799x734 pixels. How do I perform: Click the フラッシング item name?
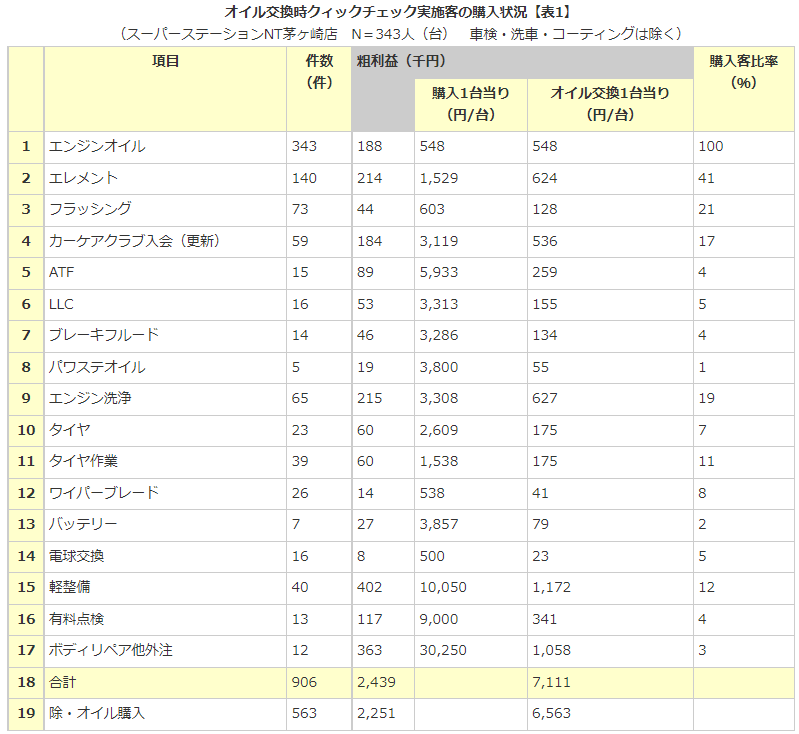(90, 209)
